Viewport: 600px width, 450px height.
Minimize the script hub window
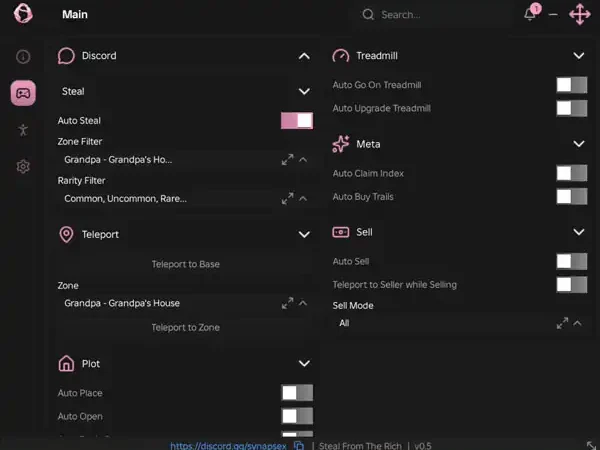click(x=553, y=15)
